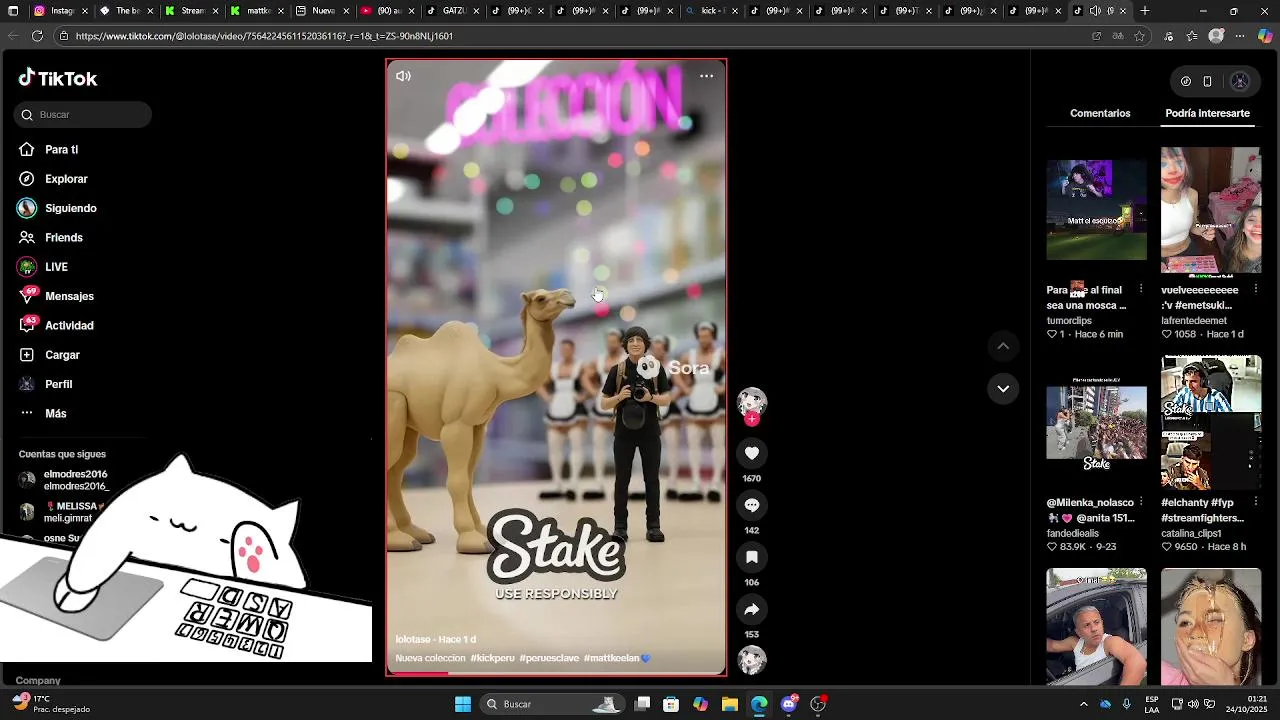Open the video three-dot options menu
Viewport: 1280px width, 720px height.
tap(706, 76)
